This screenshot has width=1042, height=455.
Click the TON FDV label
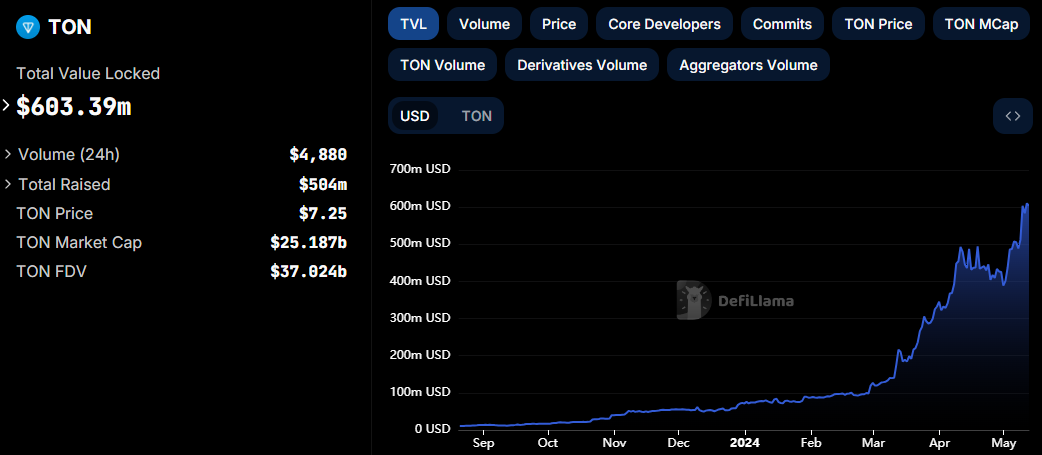[x=51, y=272]
